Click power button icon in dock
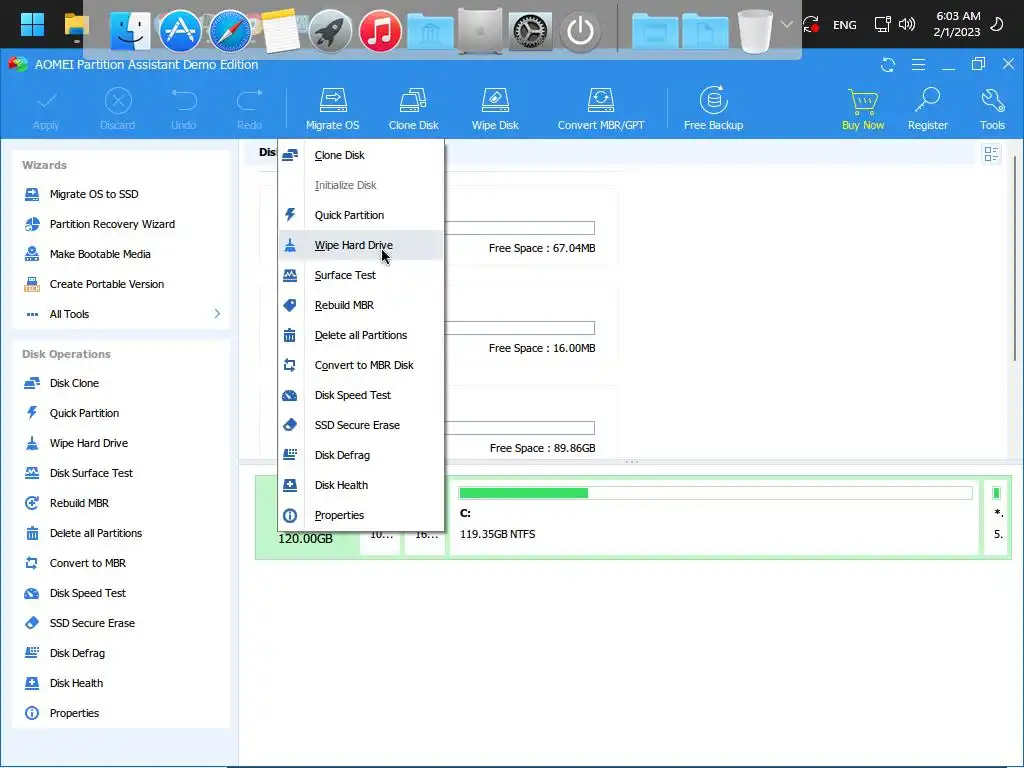This screenshot has width=1024, height=768. [x=580, y=31]
